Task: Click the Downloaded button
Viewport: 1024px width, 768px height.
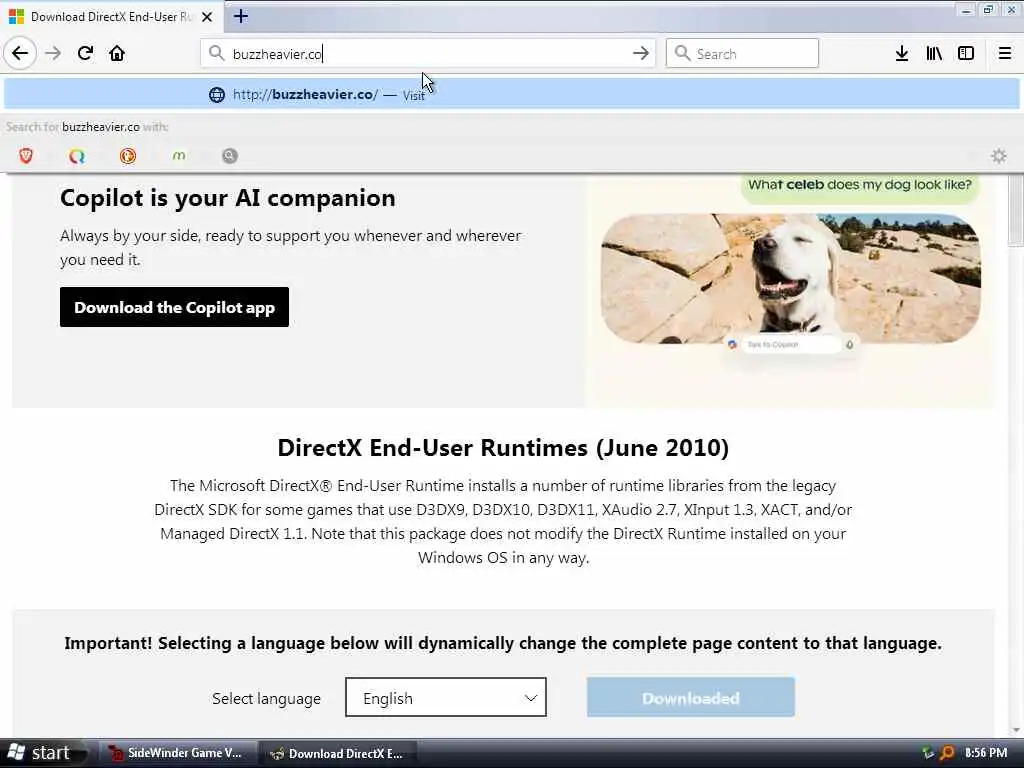Action: [x=690, y=697]
